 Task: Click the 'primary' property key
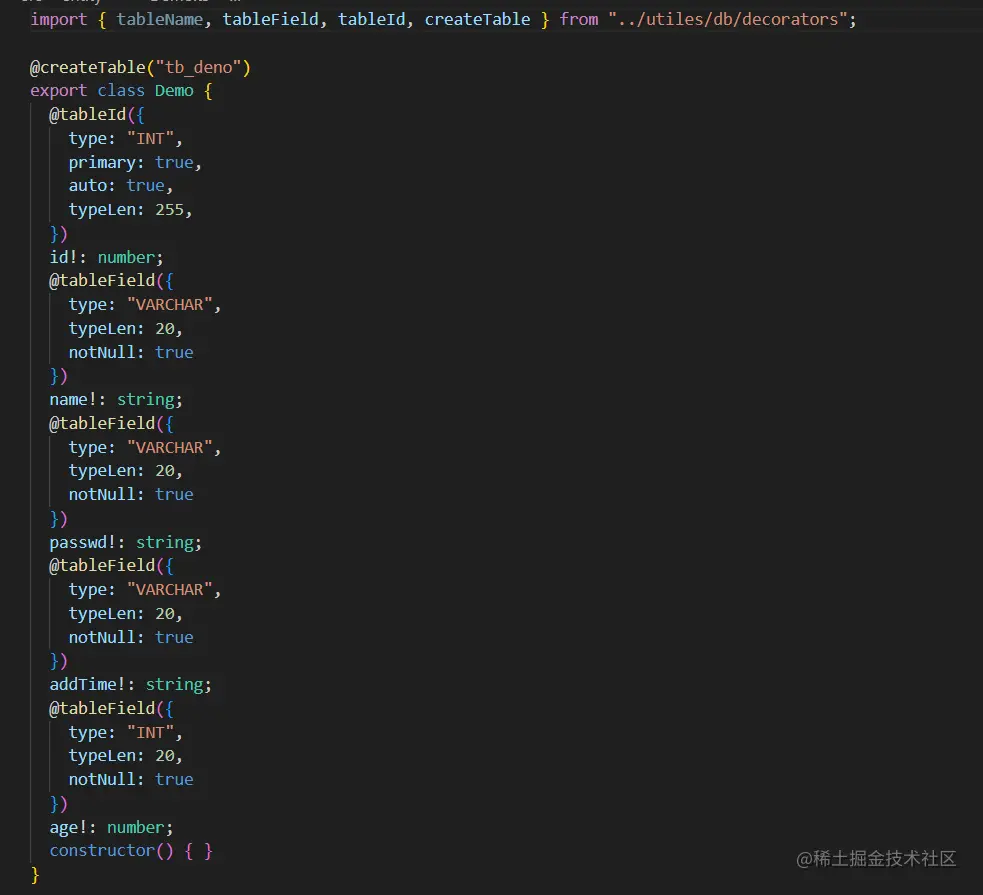[x=102, y=163]
